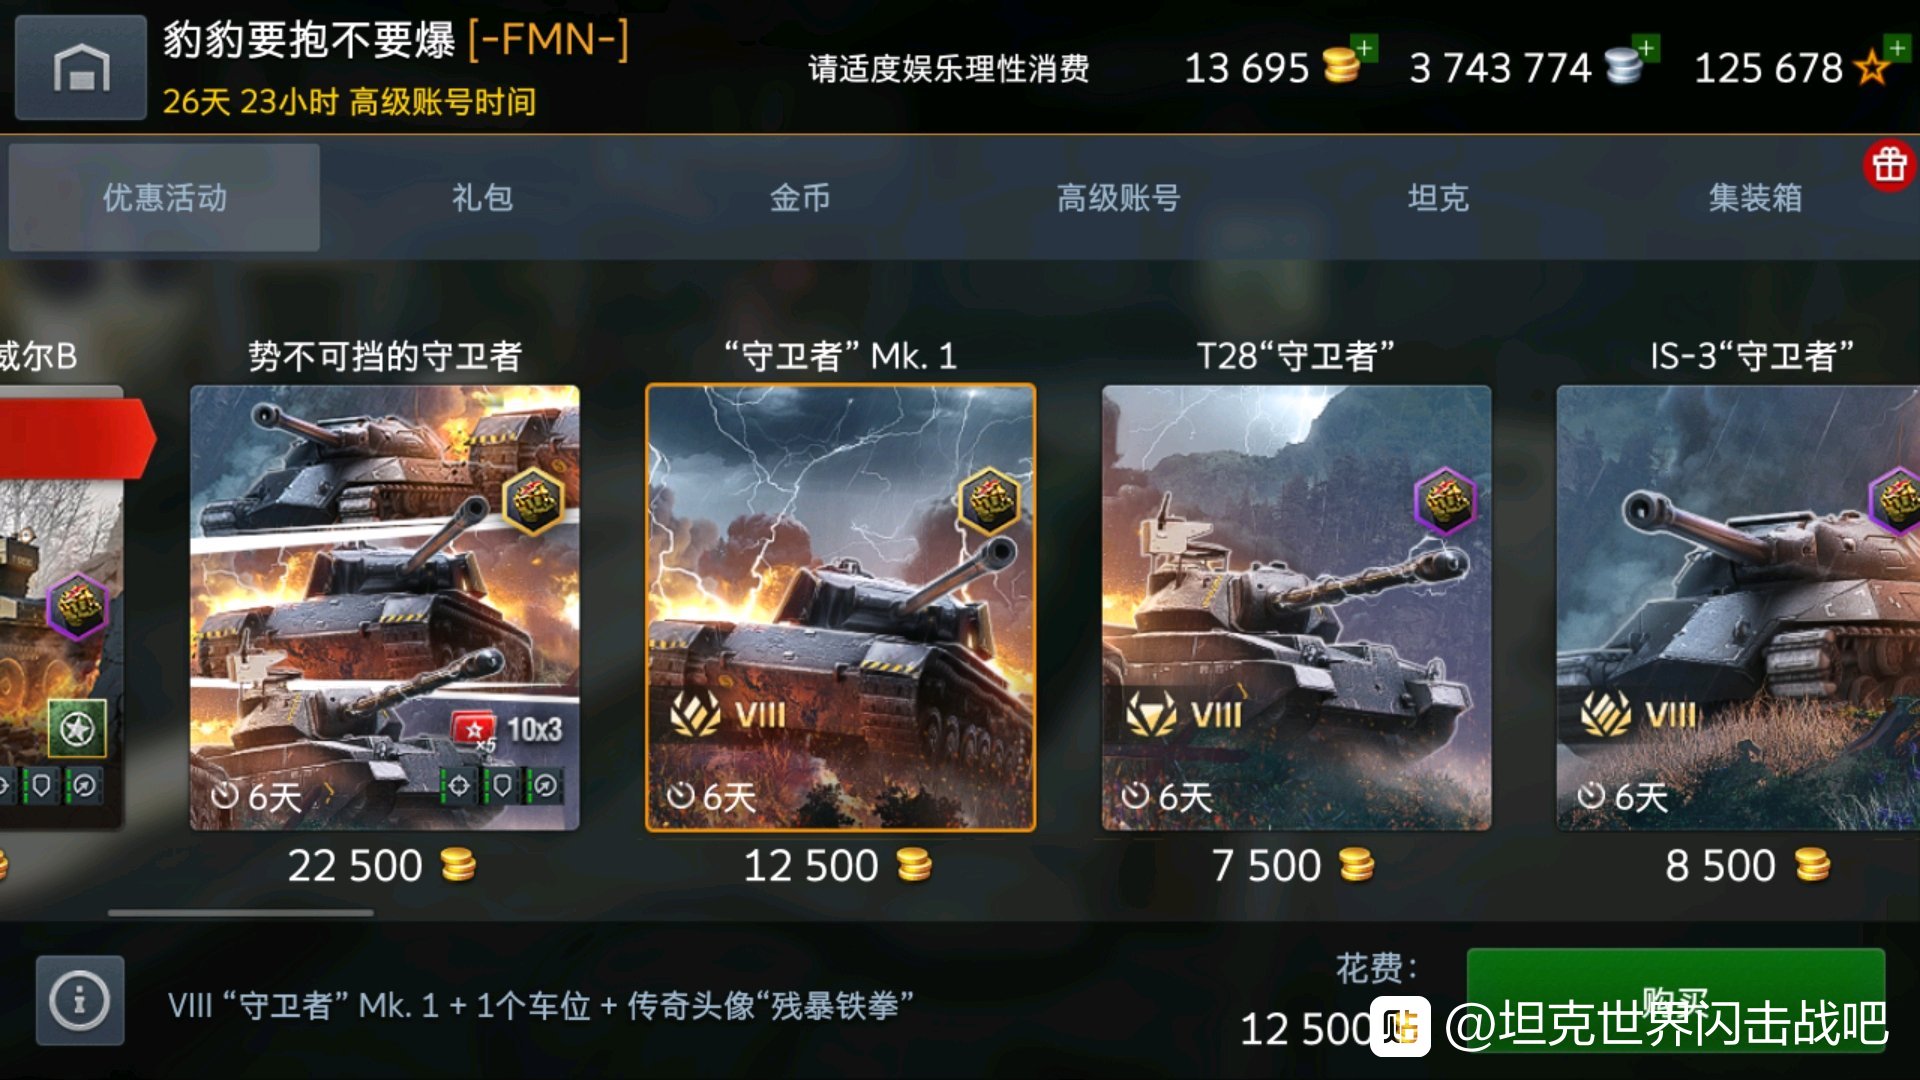
Task: Switch to the 金币 tab
Action: [800, 197]
